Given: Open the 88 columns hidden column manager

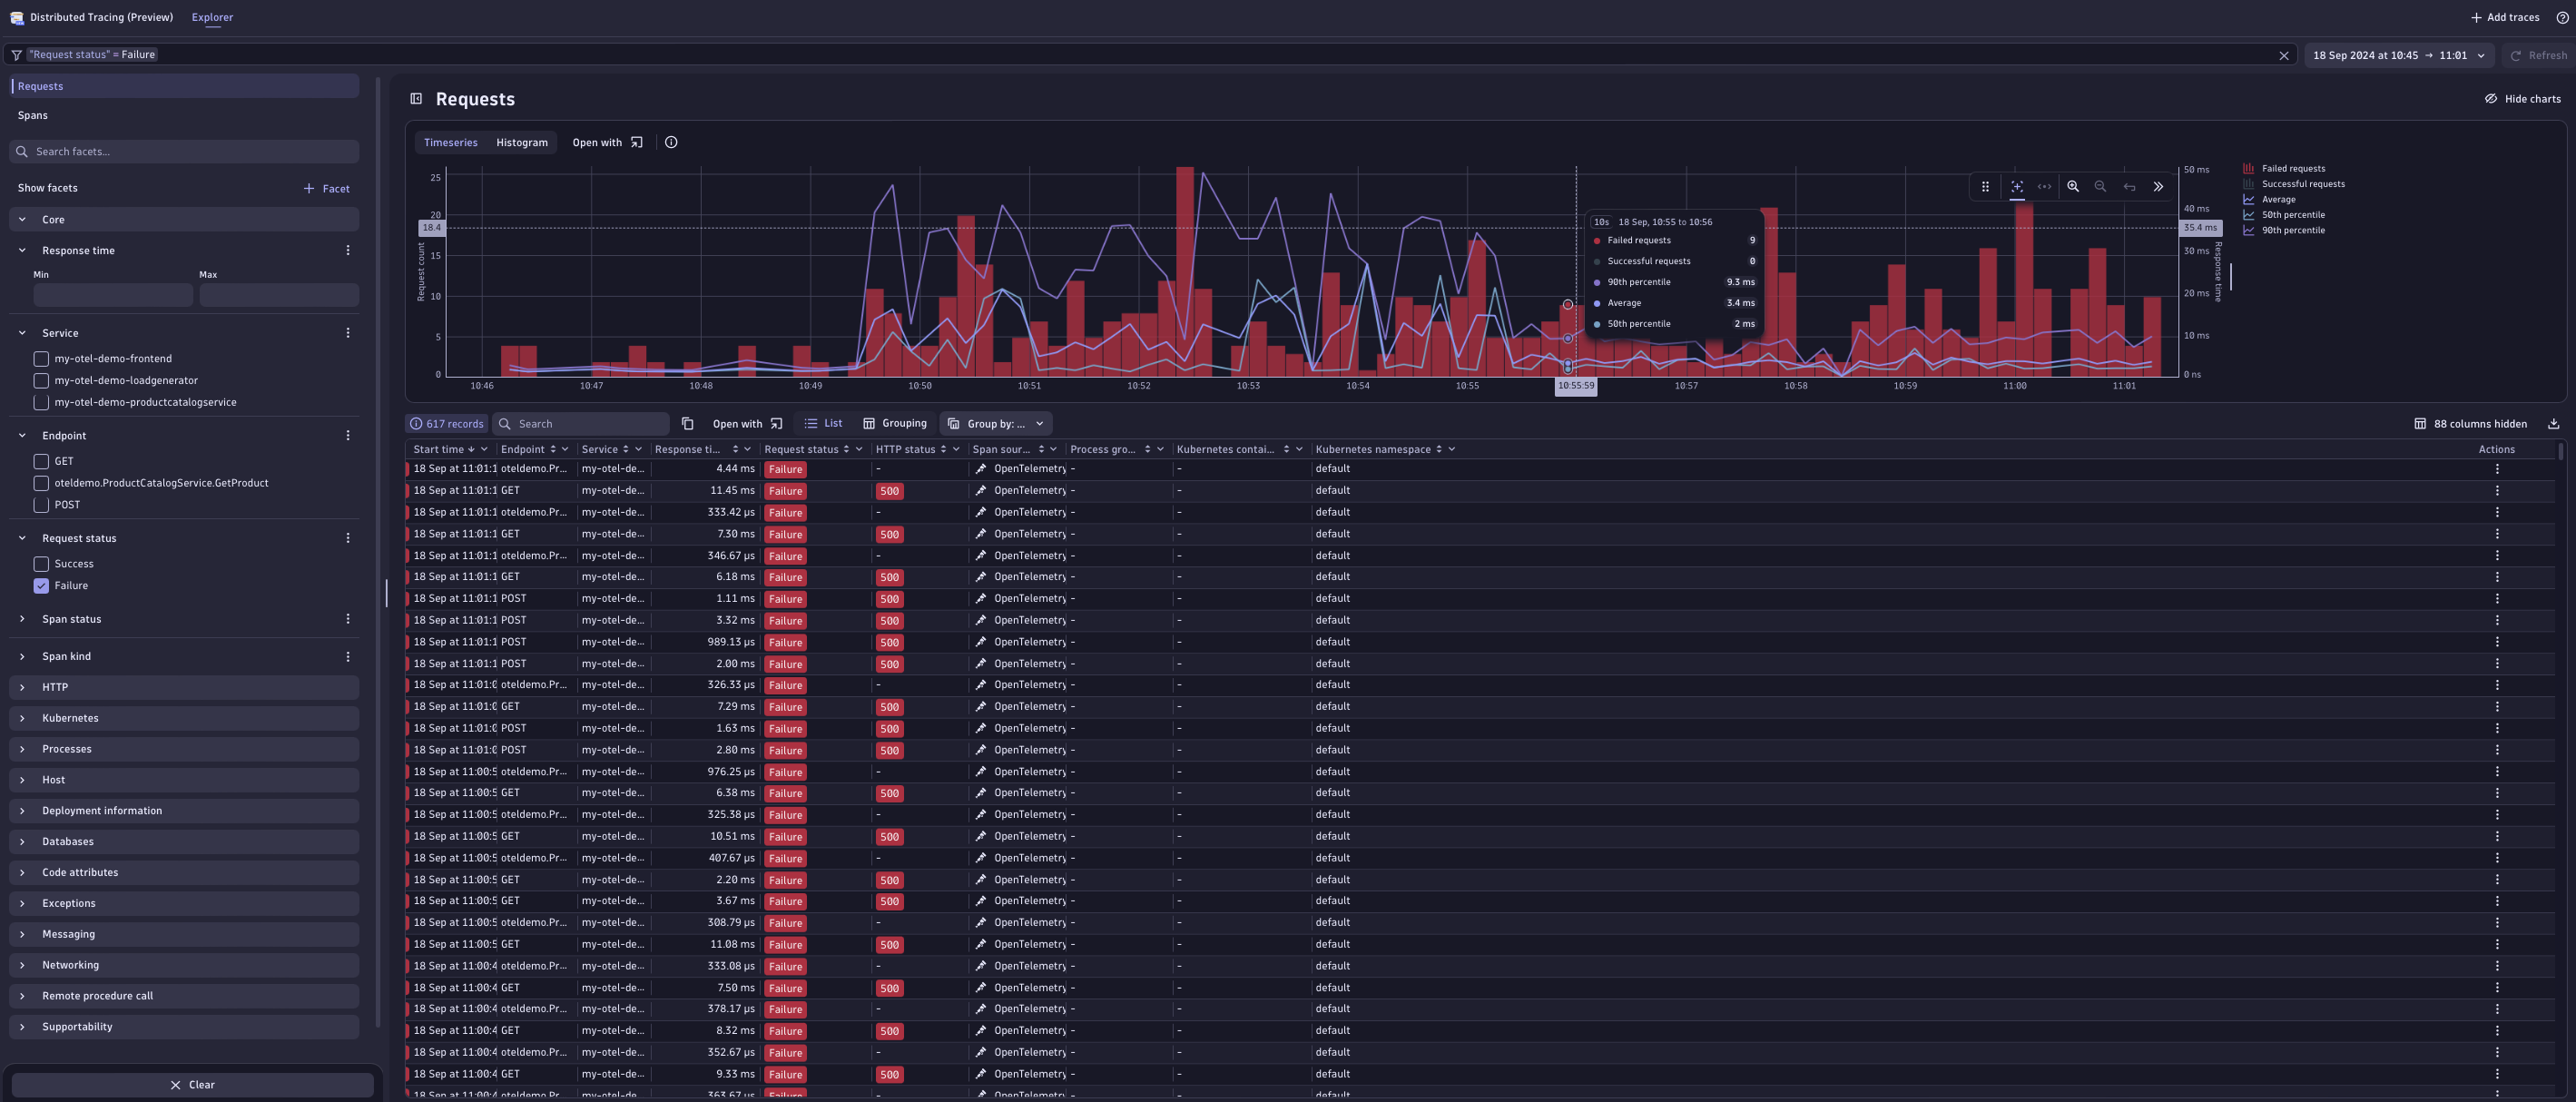Looking at the screenshot, I should [x=2470, y=423].
